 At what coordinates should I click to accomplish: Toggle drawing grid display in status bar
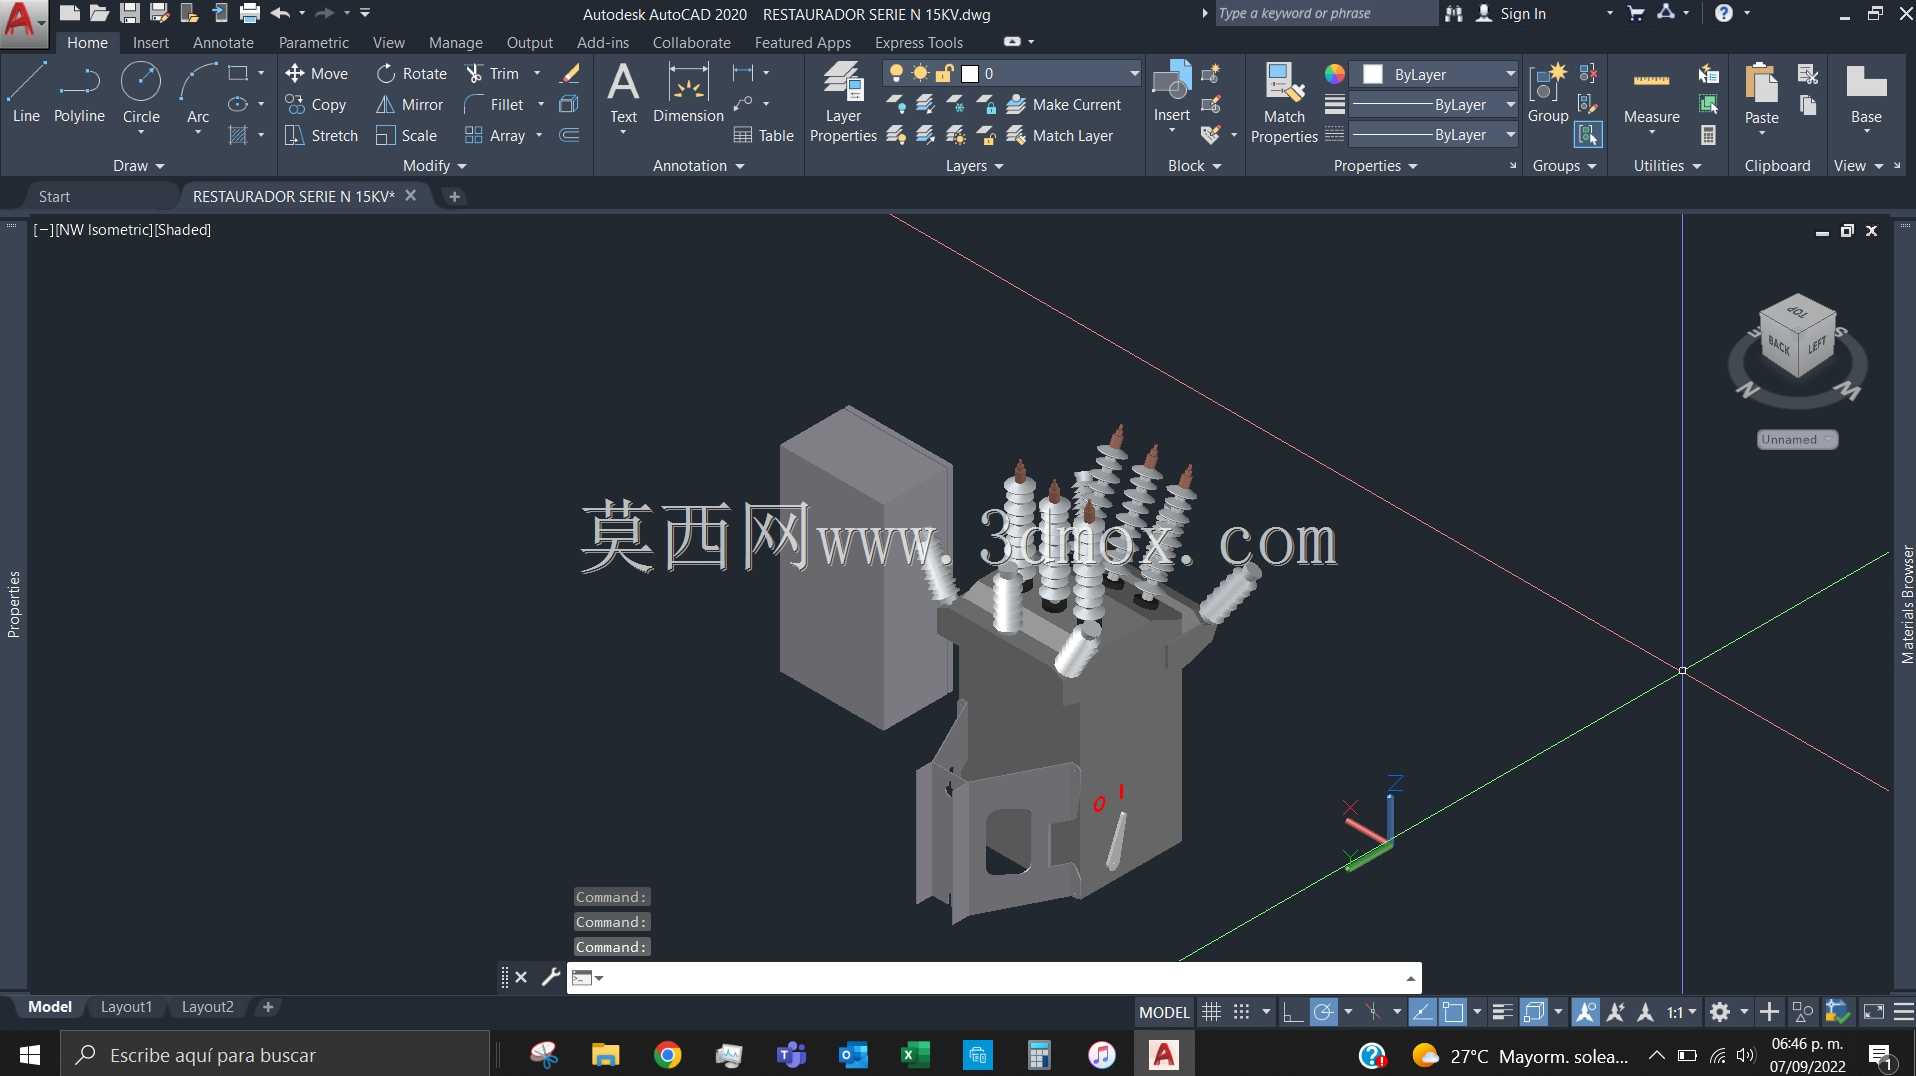coord(1211,1012)
